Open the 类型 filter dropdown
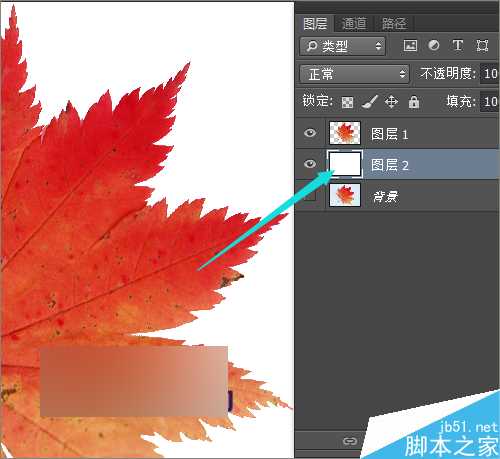The height and width of the screenshot is (459, 500). [x=342, y=46]
